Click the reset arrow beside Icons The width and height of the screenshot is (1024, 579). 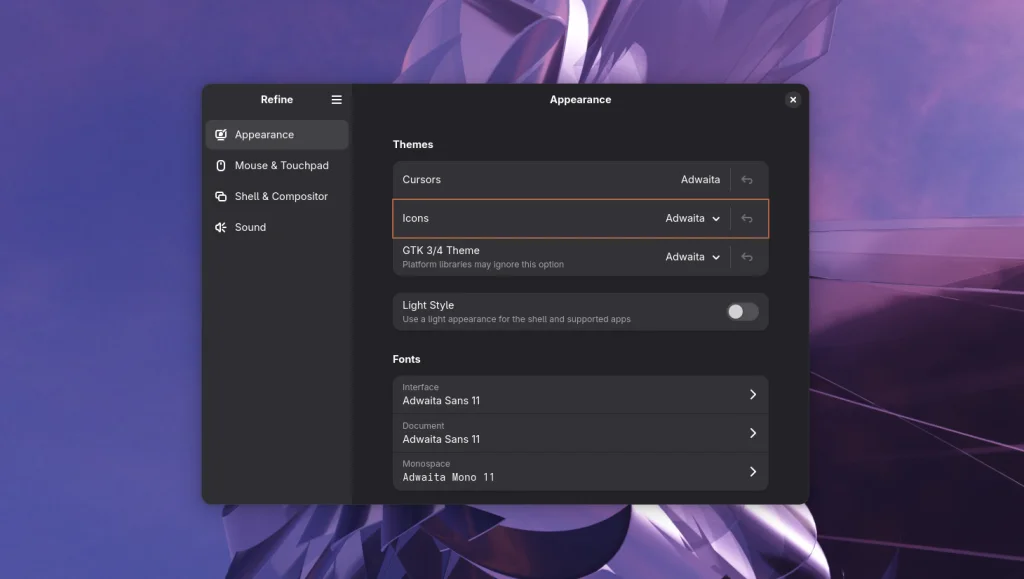pos(747,218)
